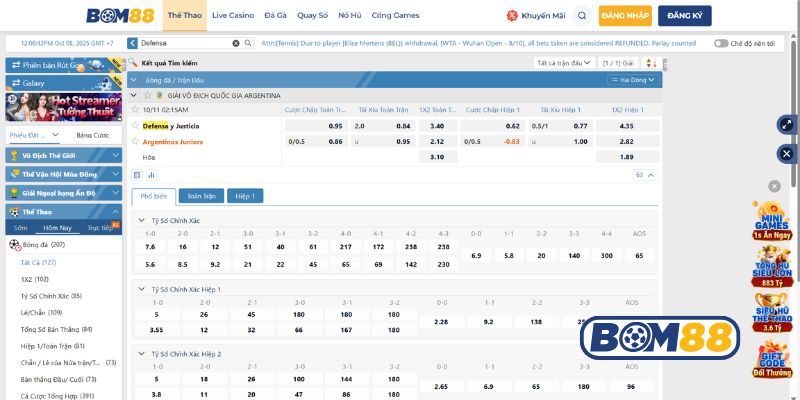Click the Khuyến Mãi promotion icon
The height and width of the screenshot is (400, 800).
pyautogui.click(x=512, y=16)
